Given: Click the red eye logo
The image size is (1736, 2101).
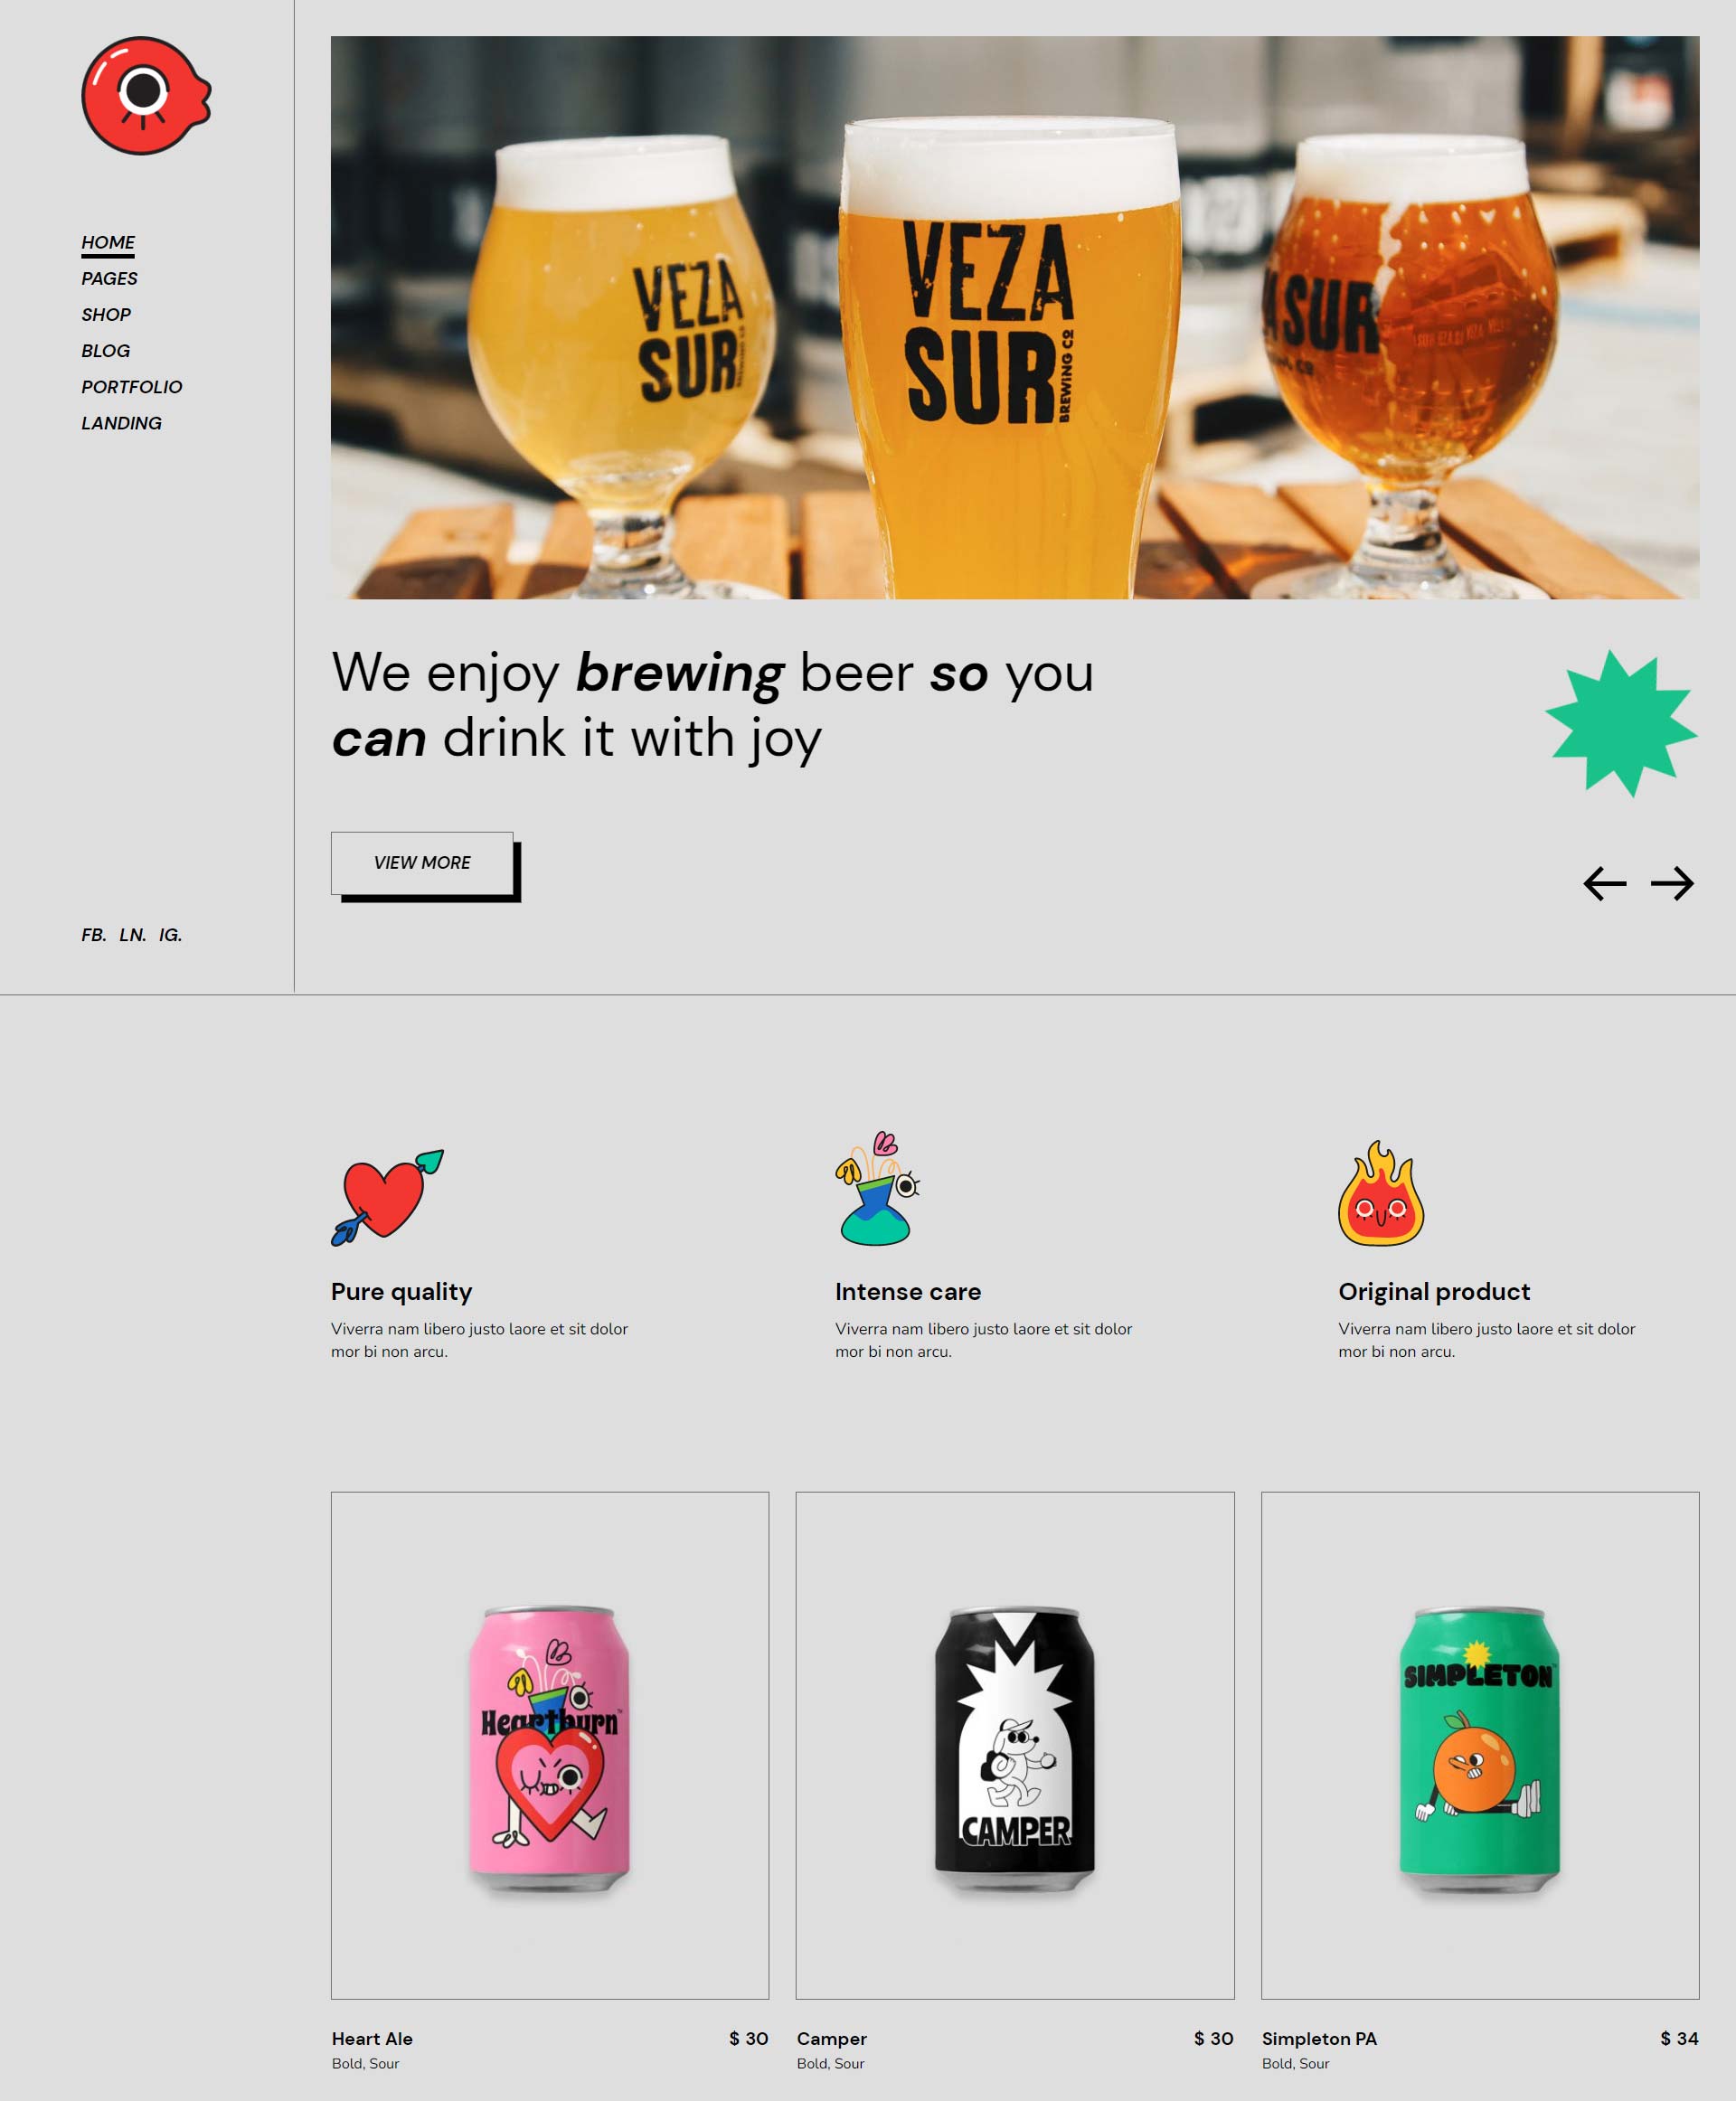Looking at the screenshot, I should (146, 96).
